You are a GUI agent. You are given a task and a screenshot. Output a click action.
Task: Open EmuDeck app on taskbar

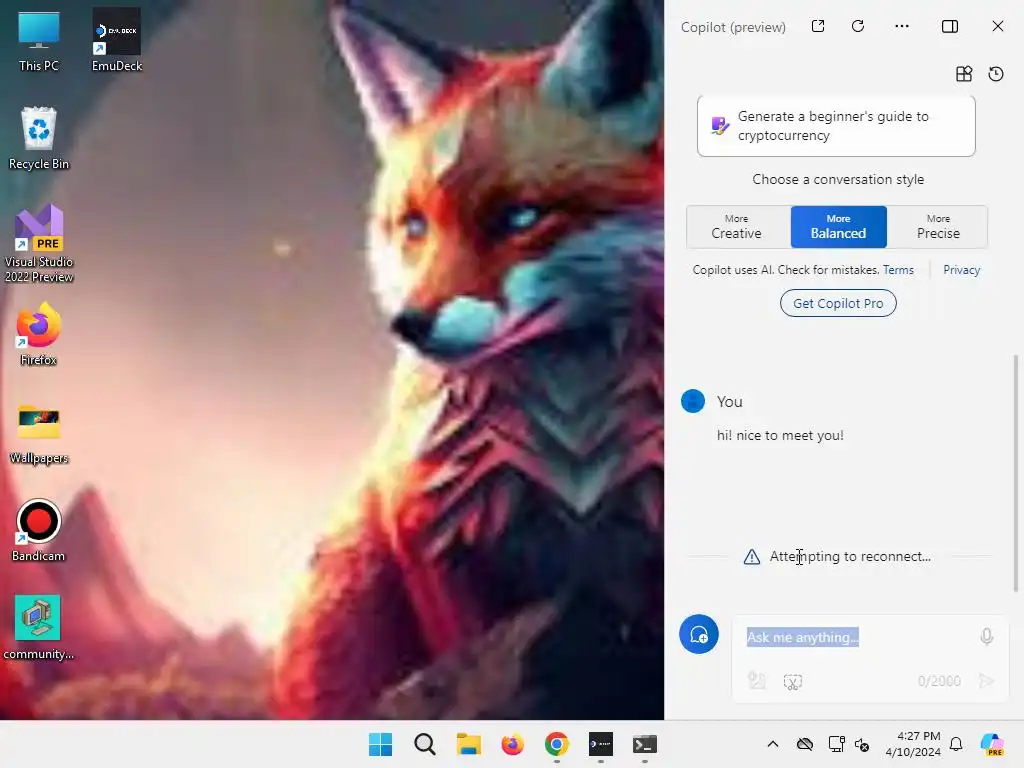(x=600, y=744)
